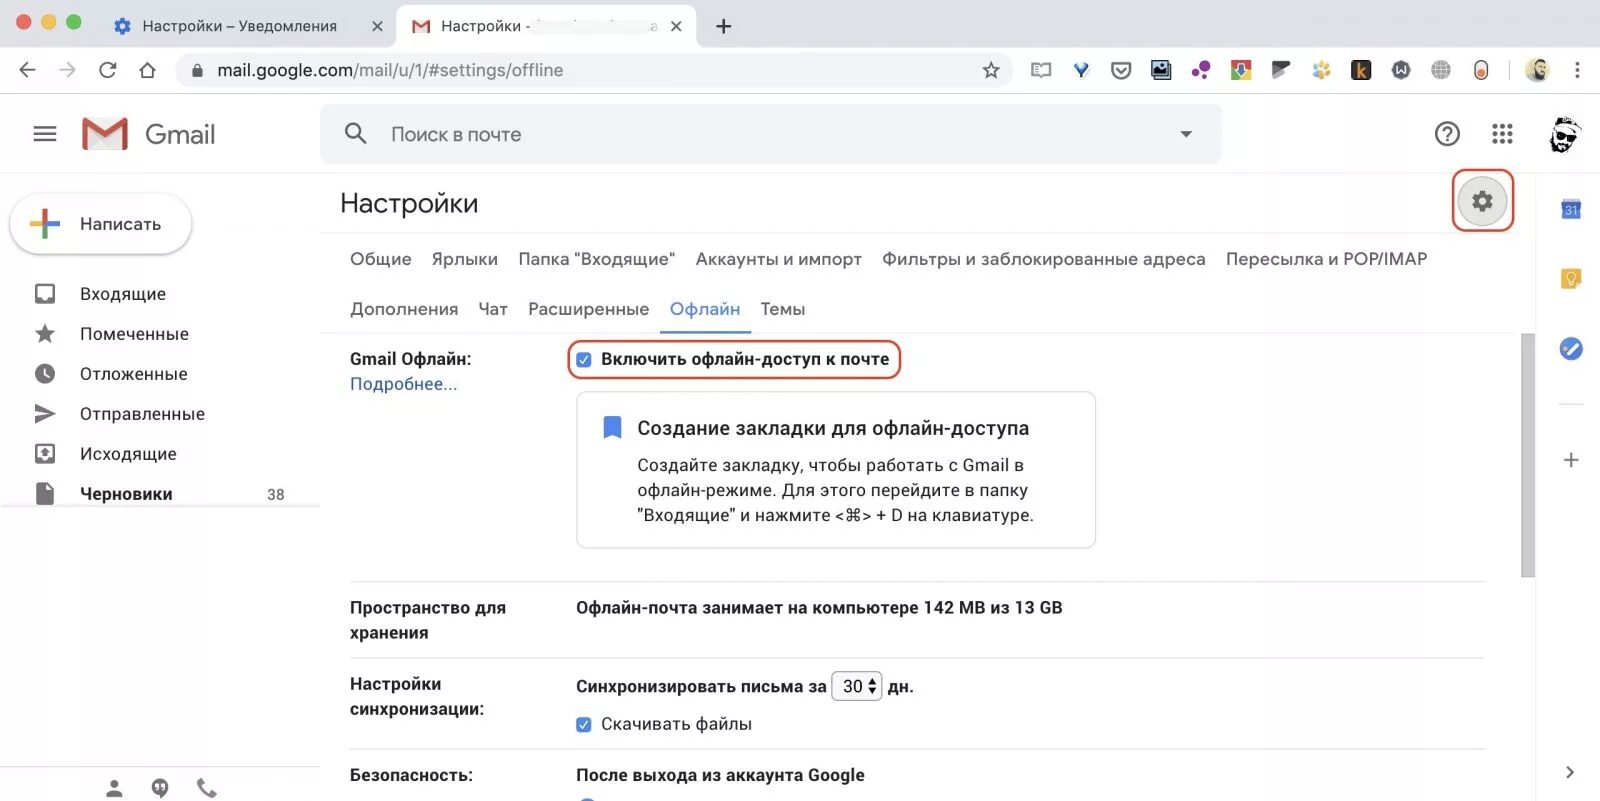Click the settings page vertical scrollbar

(1527, 455)
